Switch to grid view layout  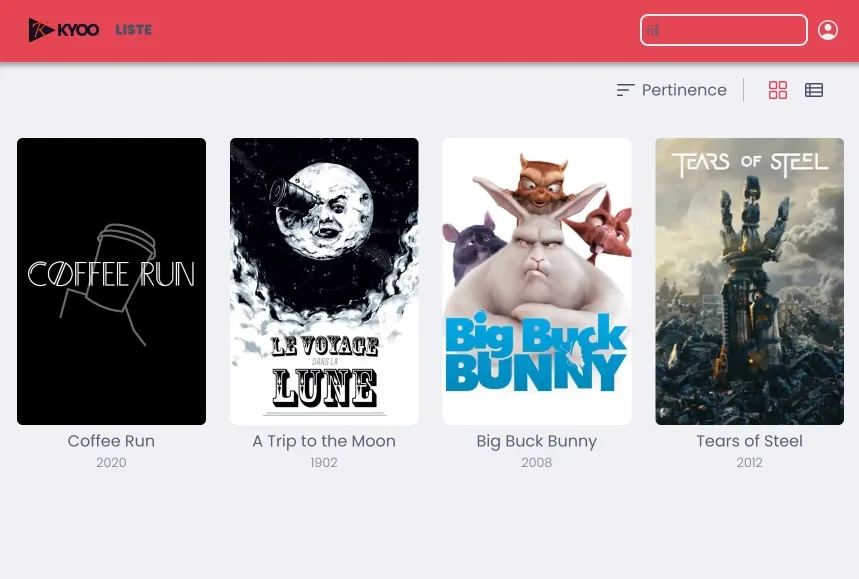[778, 90]
